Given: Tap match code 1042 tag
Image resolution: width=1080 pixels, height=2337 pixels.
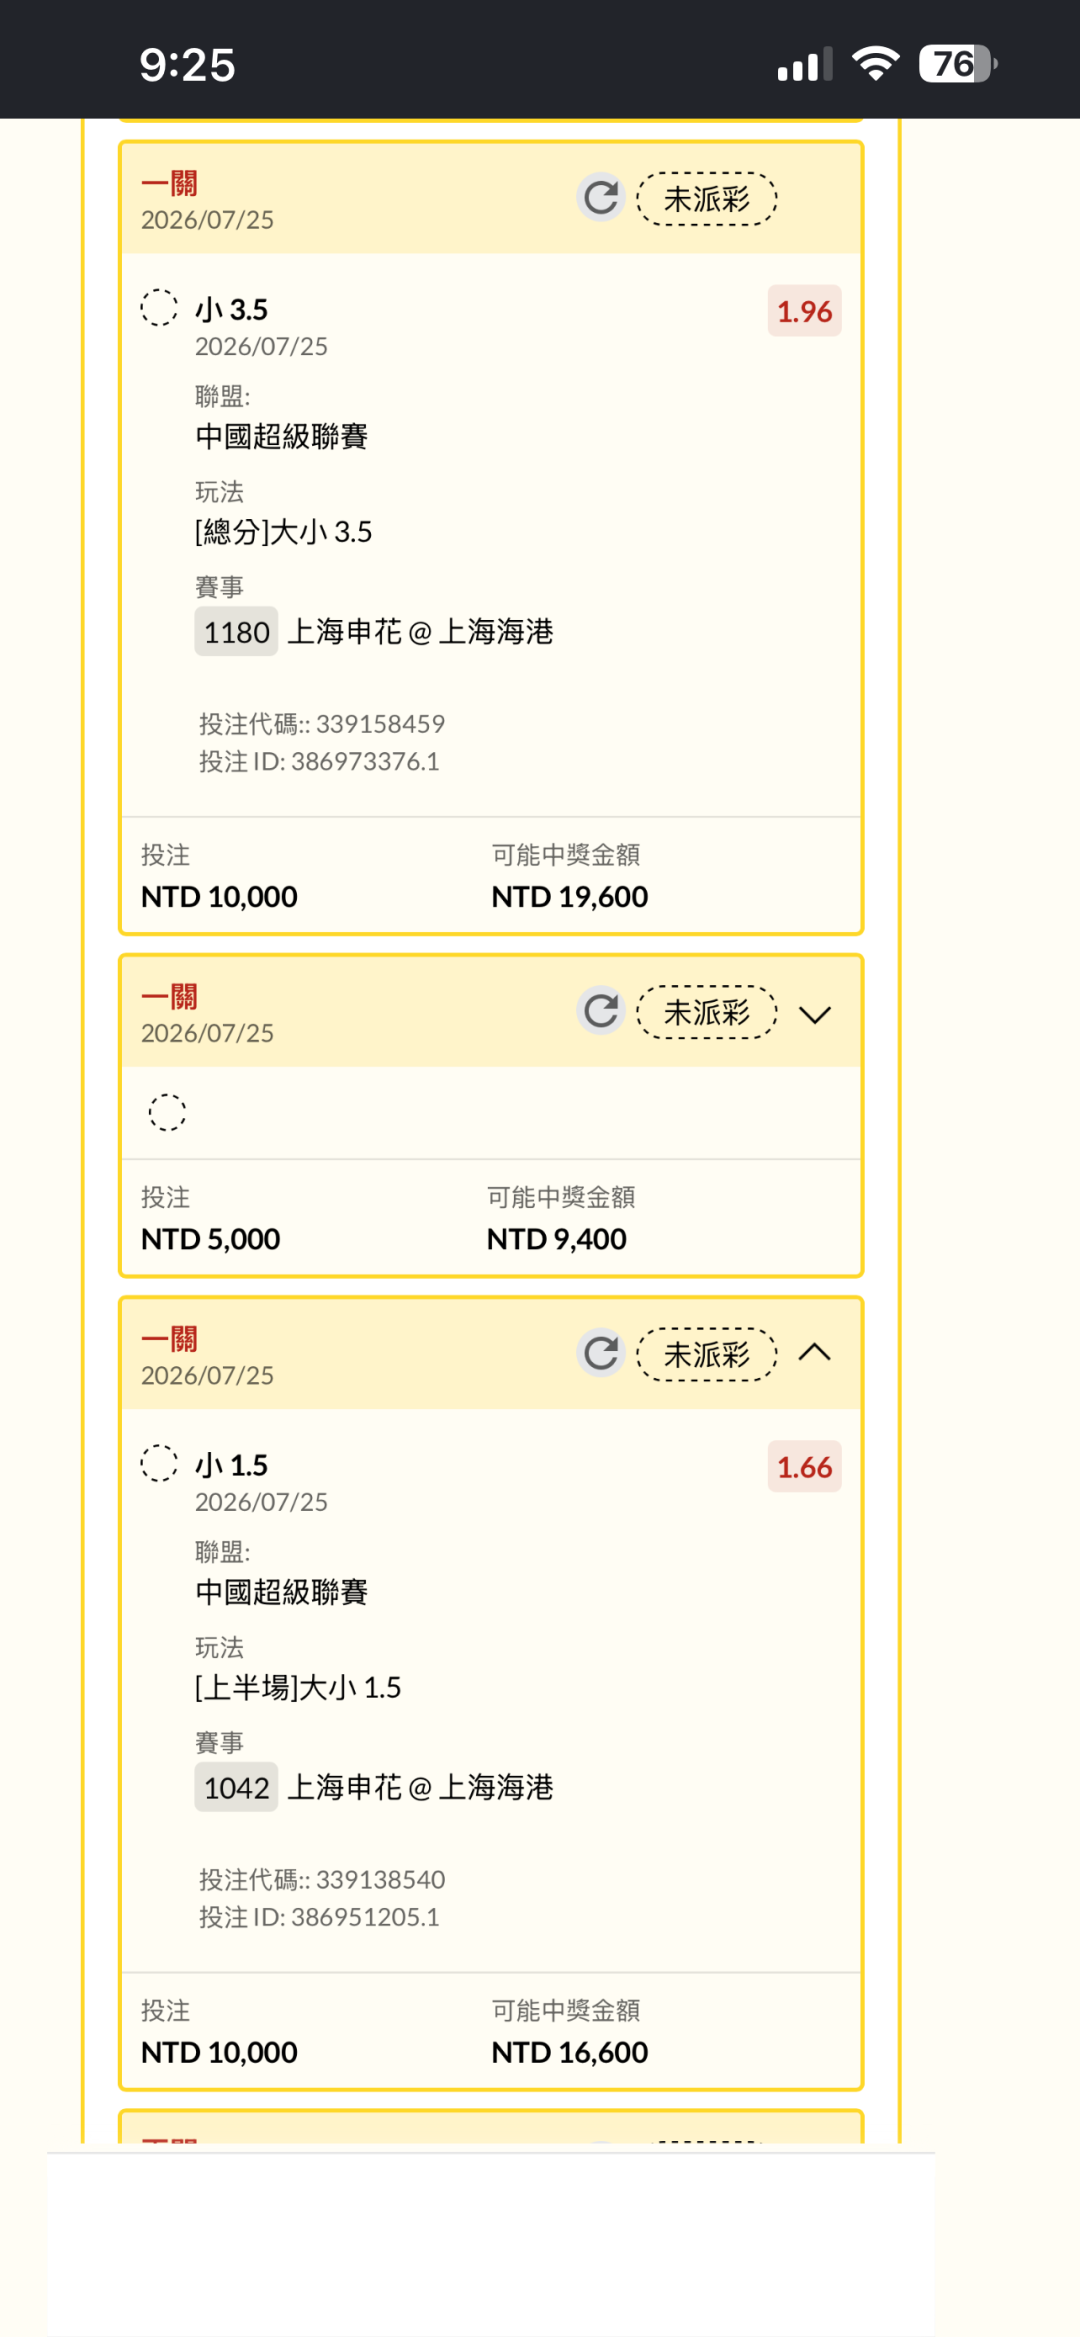Looking at the screenshot, I should pos(236,1786).
